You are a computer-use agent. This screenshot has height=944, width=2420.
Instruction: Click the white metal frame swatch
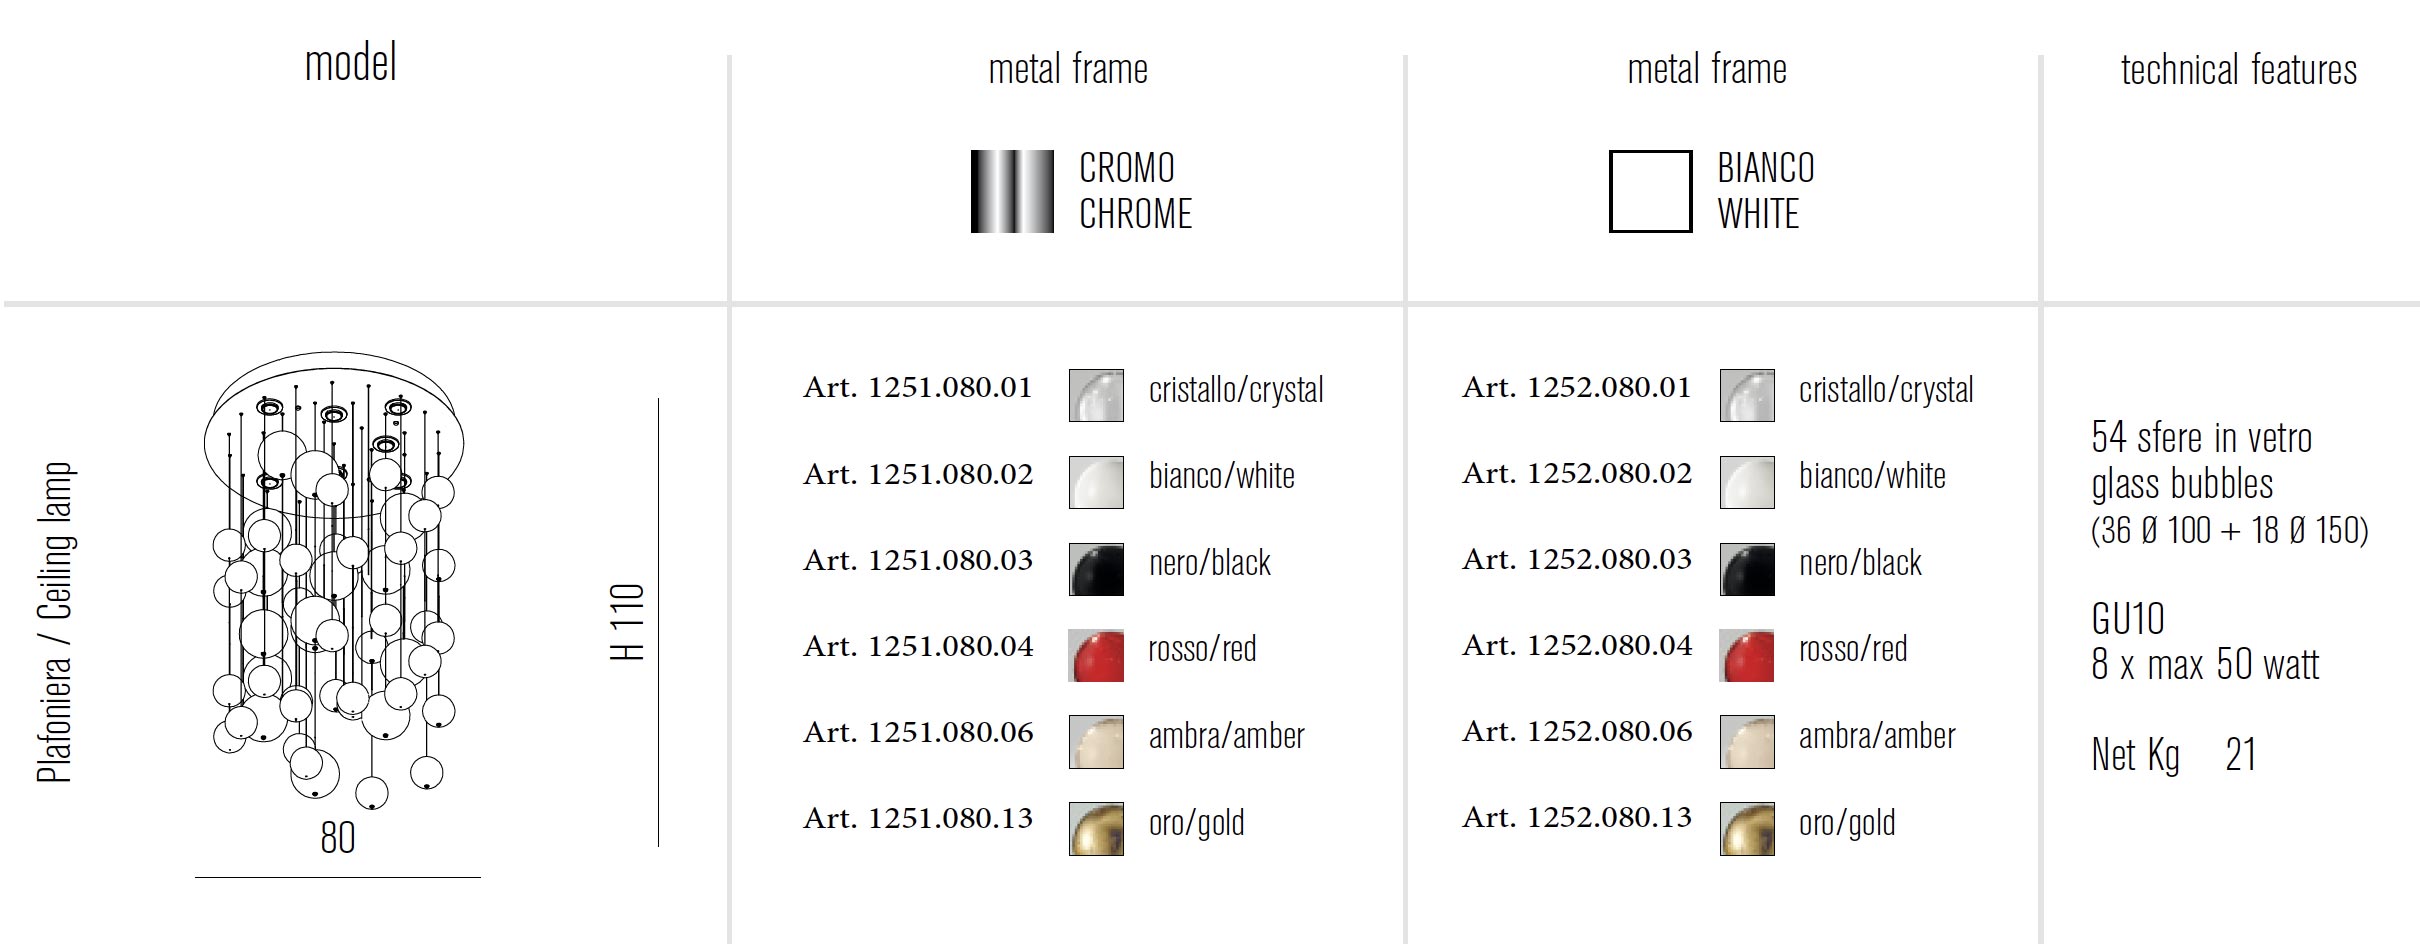point(1650,192)
